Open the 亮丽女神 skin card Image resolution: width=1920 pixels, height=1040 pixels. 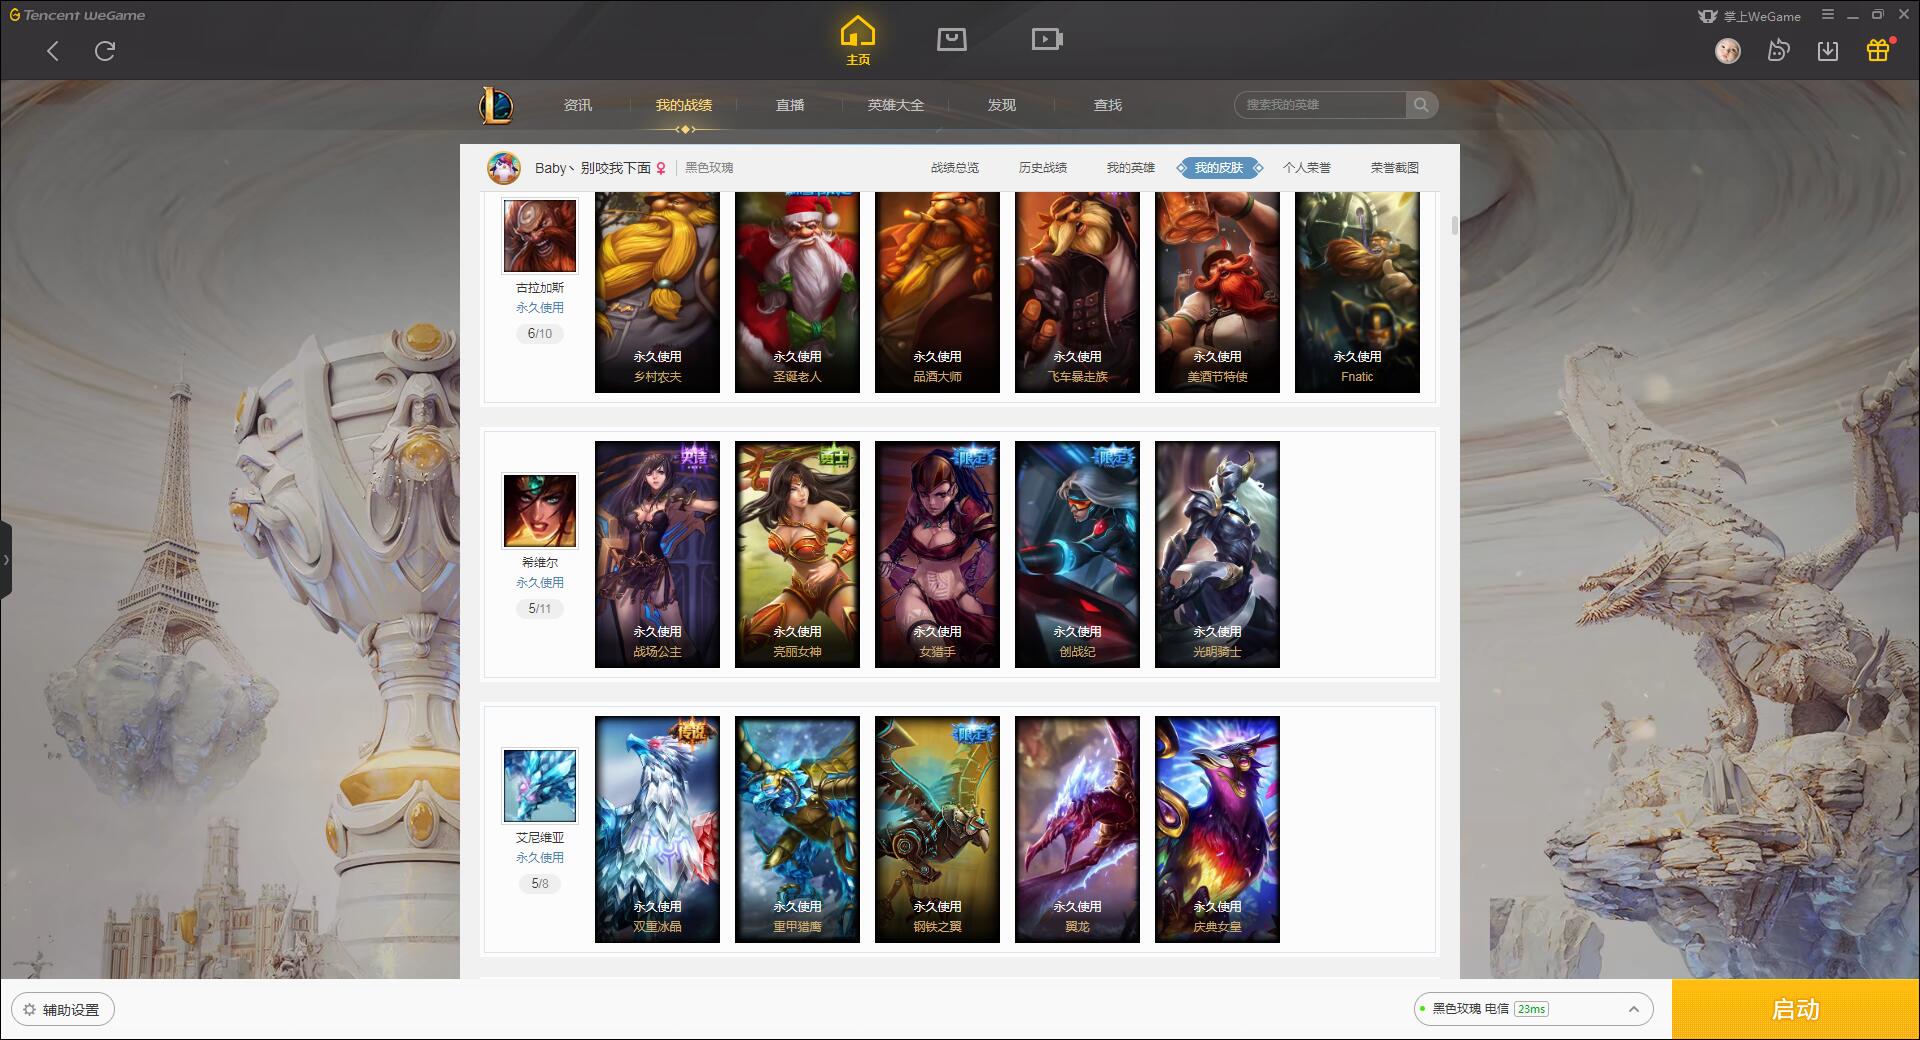coord(797,554)
